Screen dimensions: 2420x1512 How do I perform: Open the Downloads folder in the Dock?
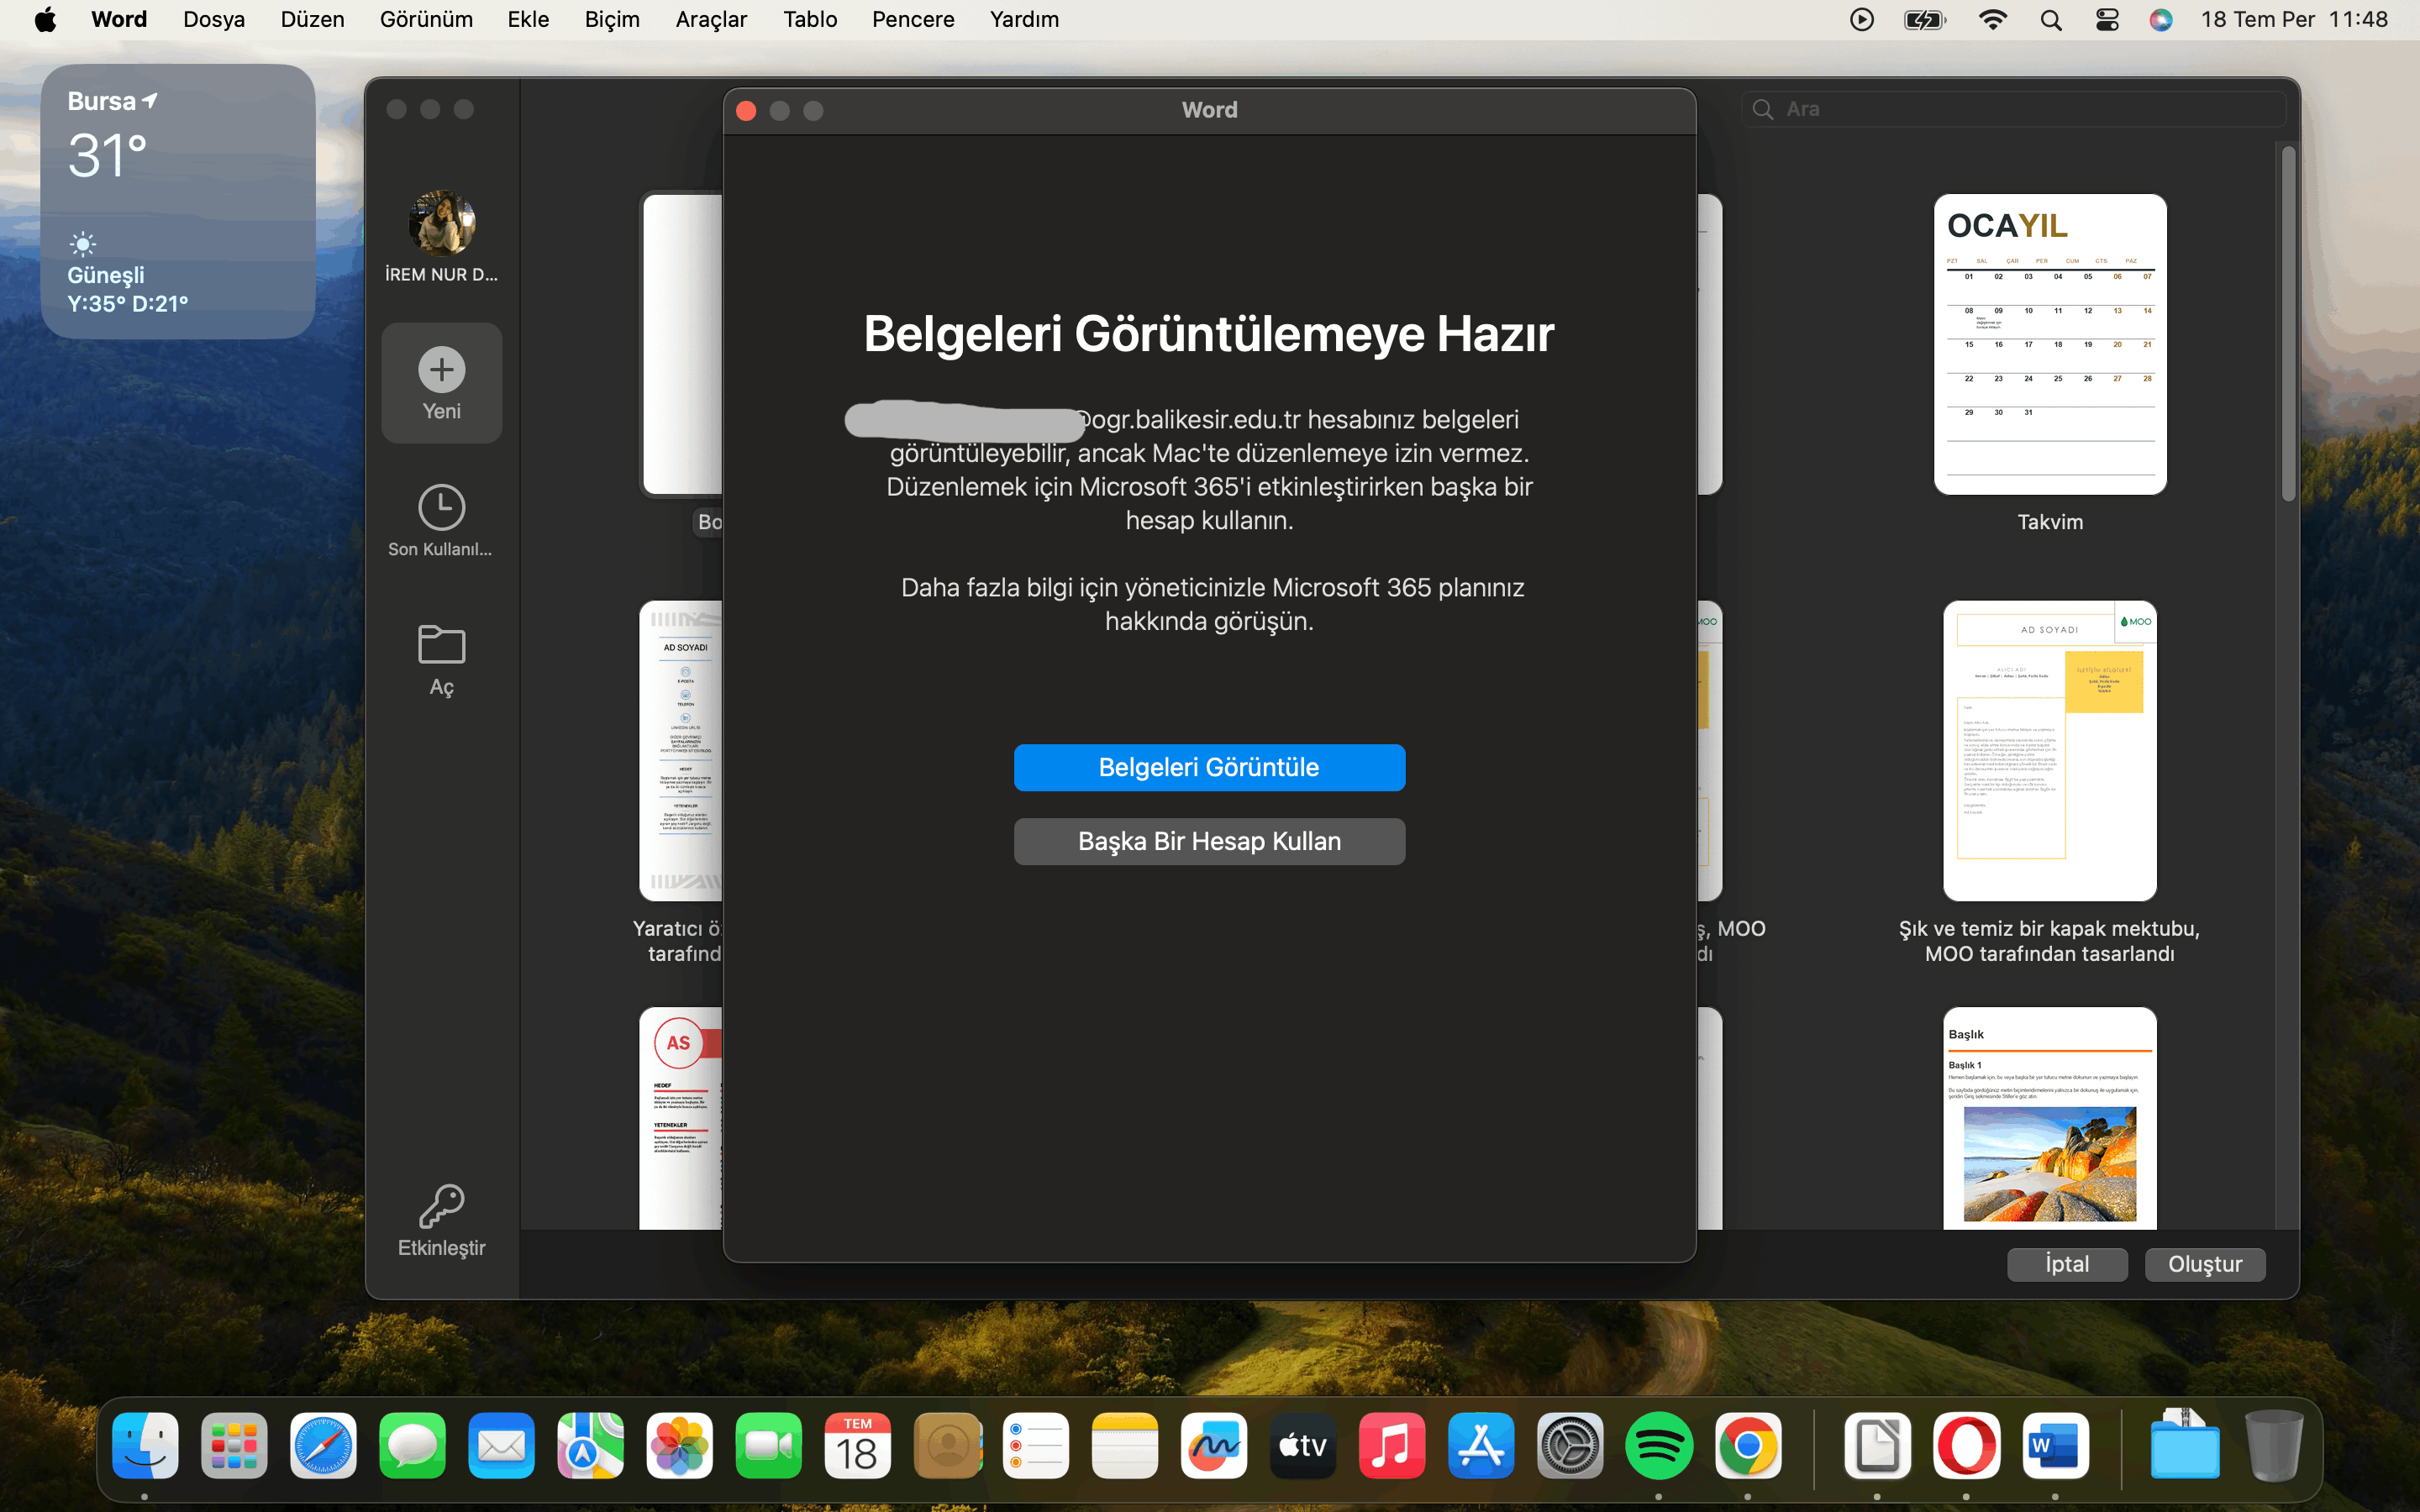2185,1445
